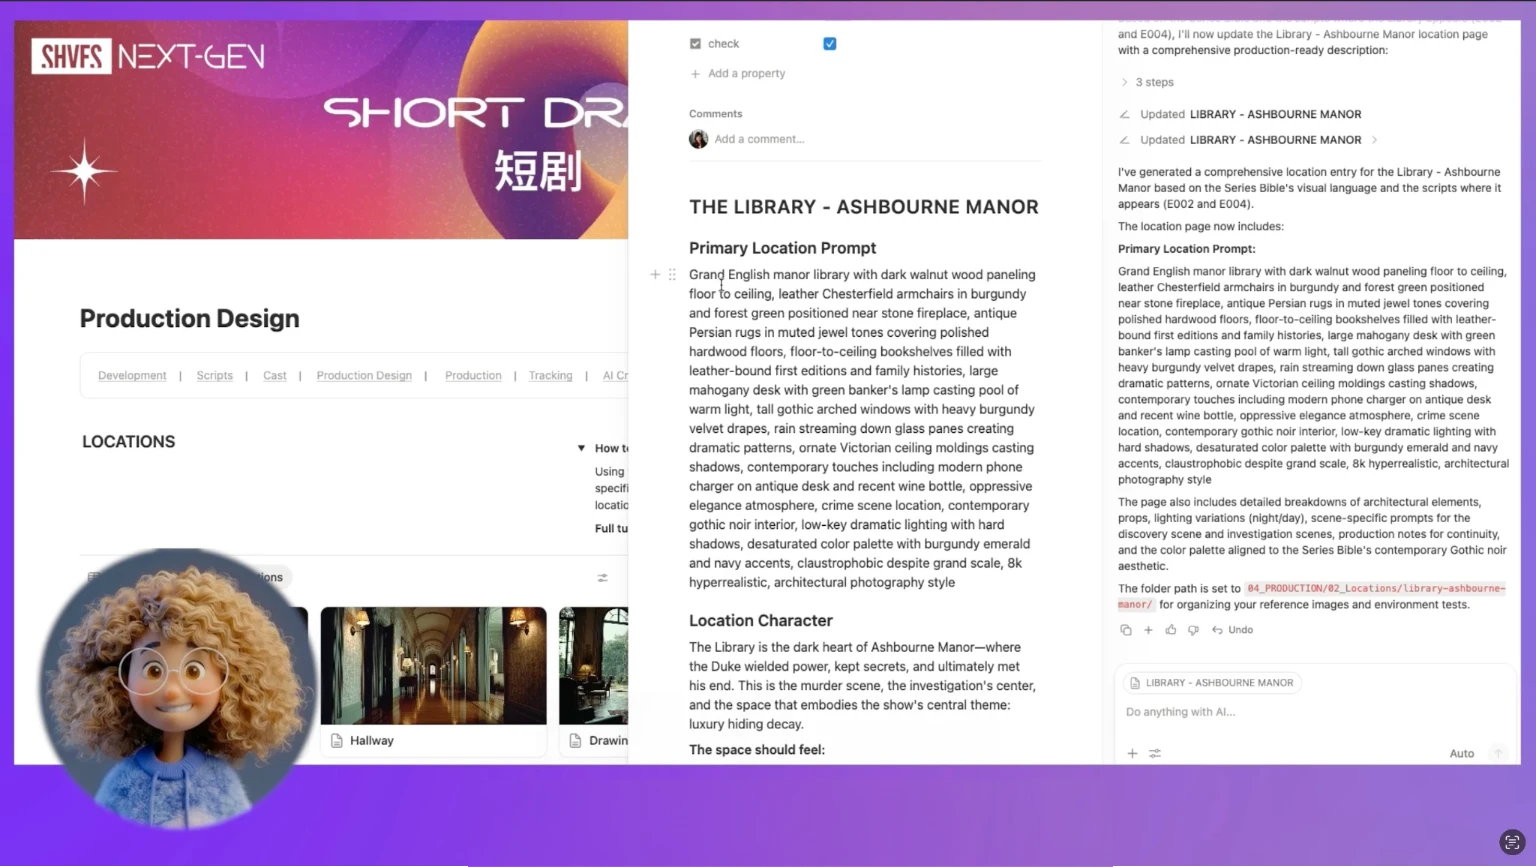
Task: Open the Tracking navigation link
Action: click(550, 376)
